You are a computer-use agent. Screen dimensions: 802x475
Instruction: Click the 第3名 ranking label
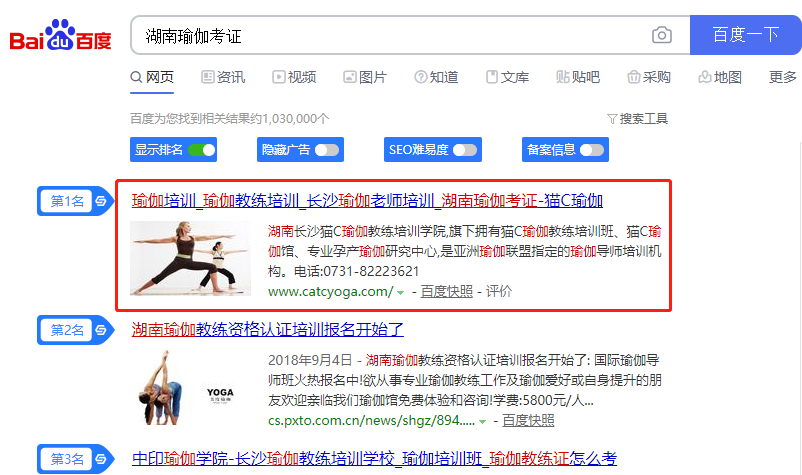[67, 459]
